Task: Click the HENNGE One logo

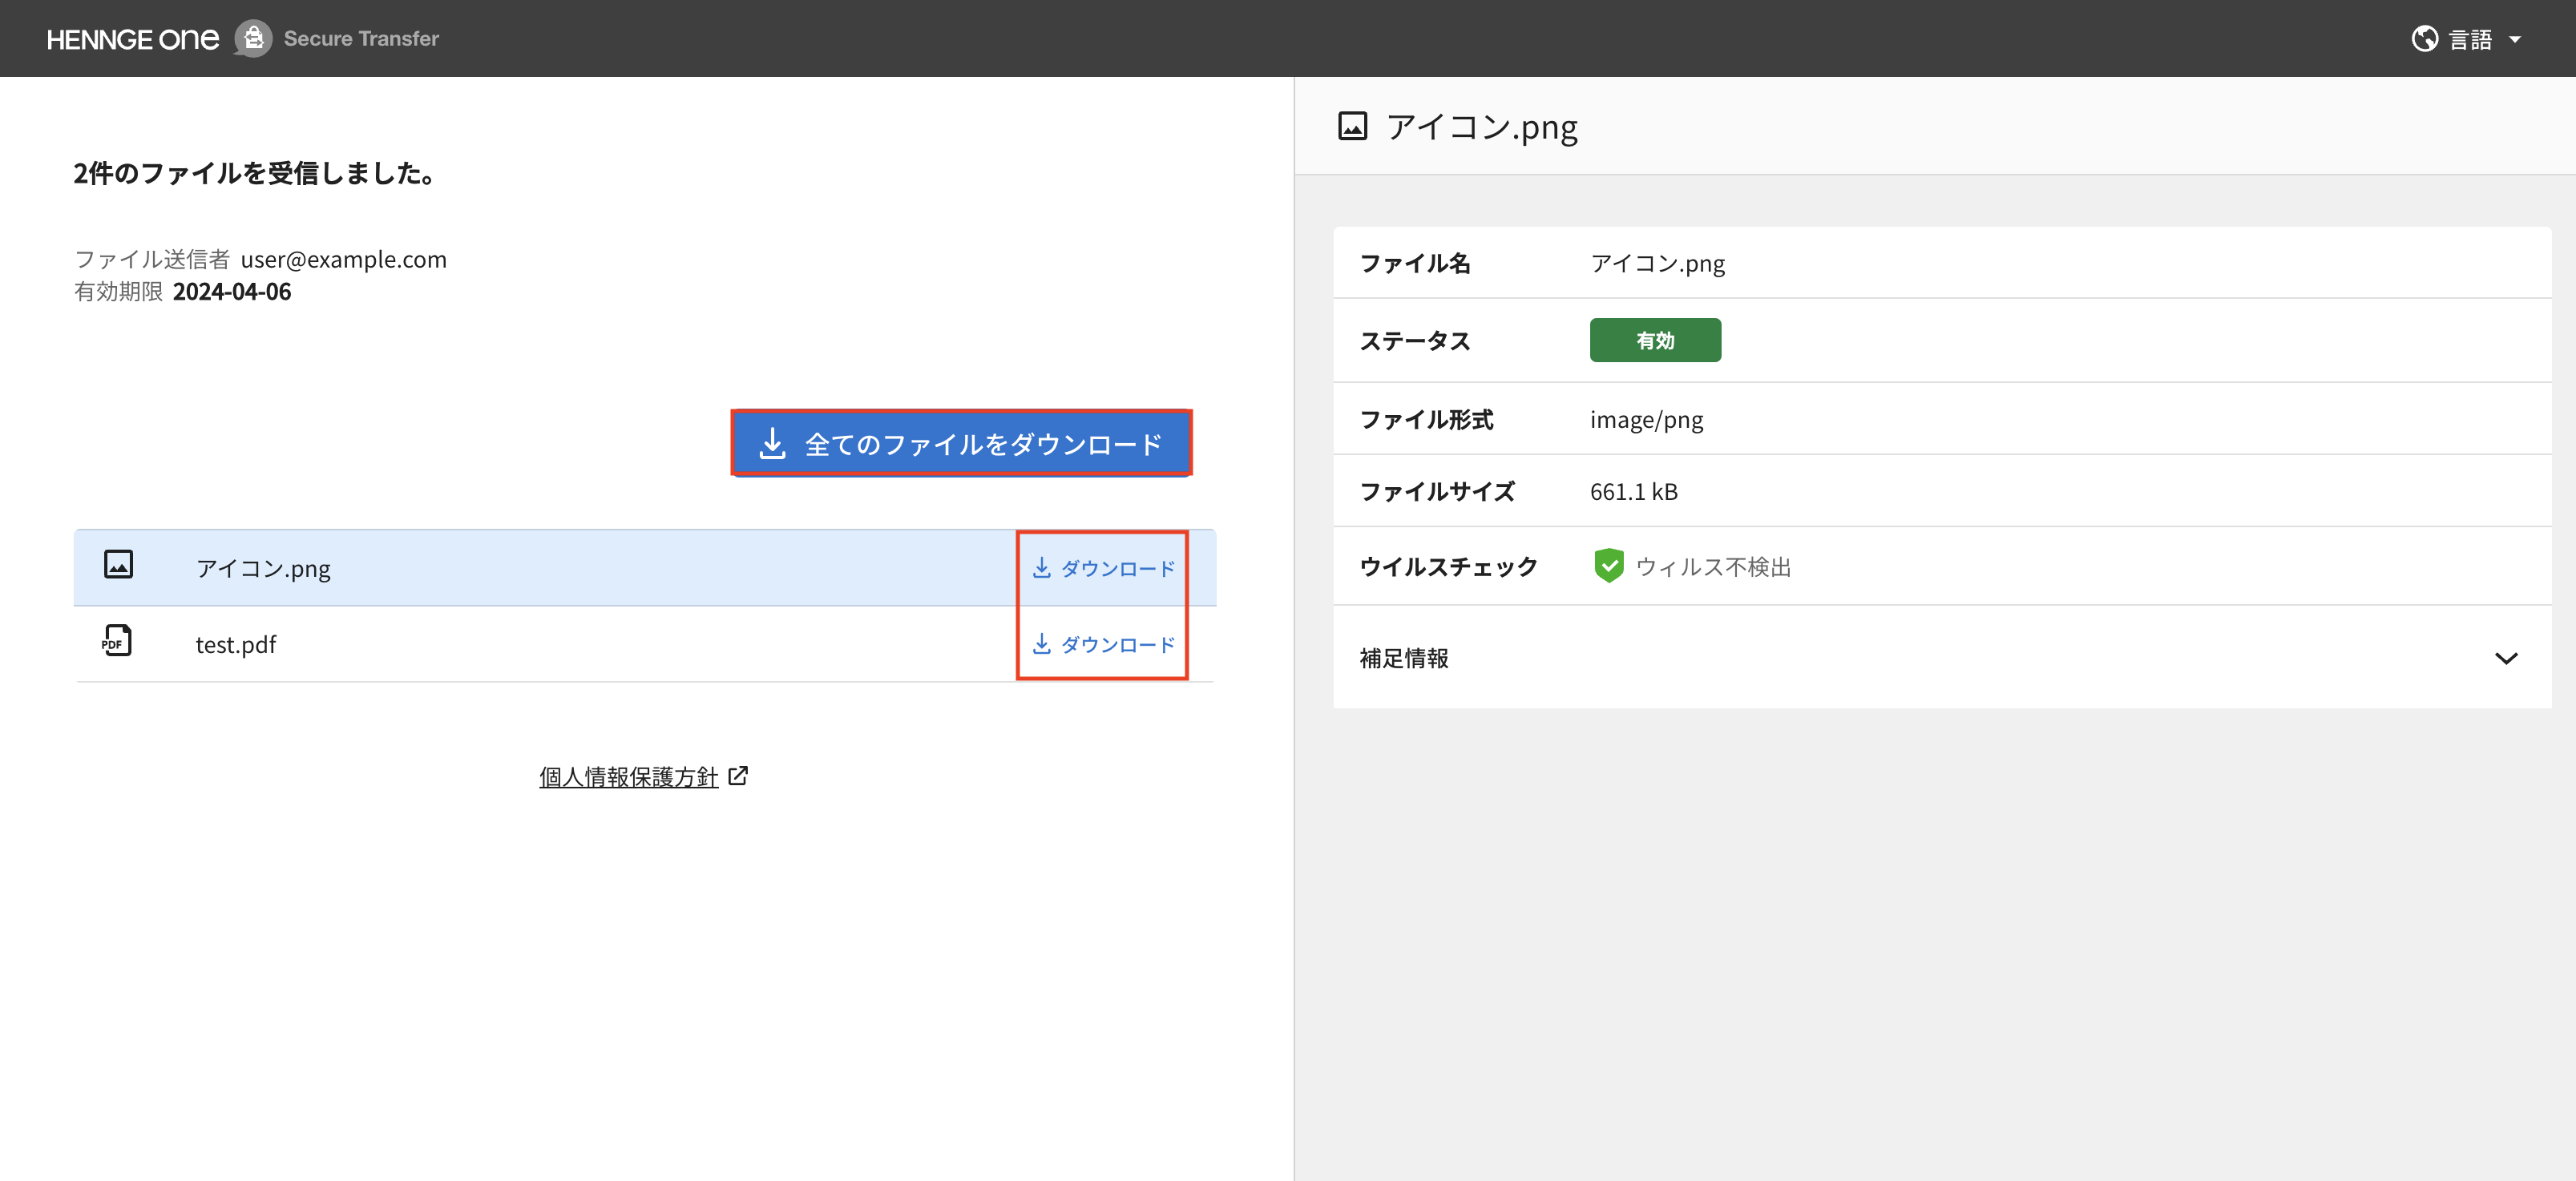Action: coord(132,39)
